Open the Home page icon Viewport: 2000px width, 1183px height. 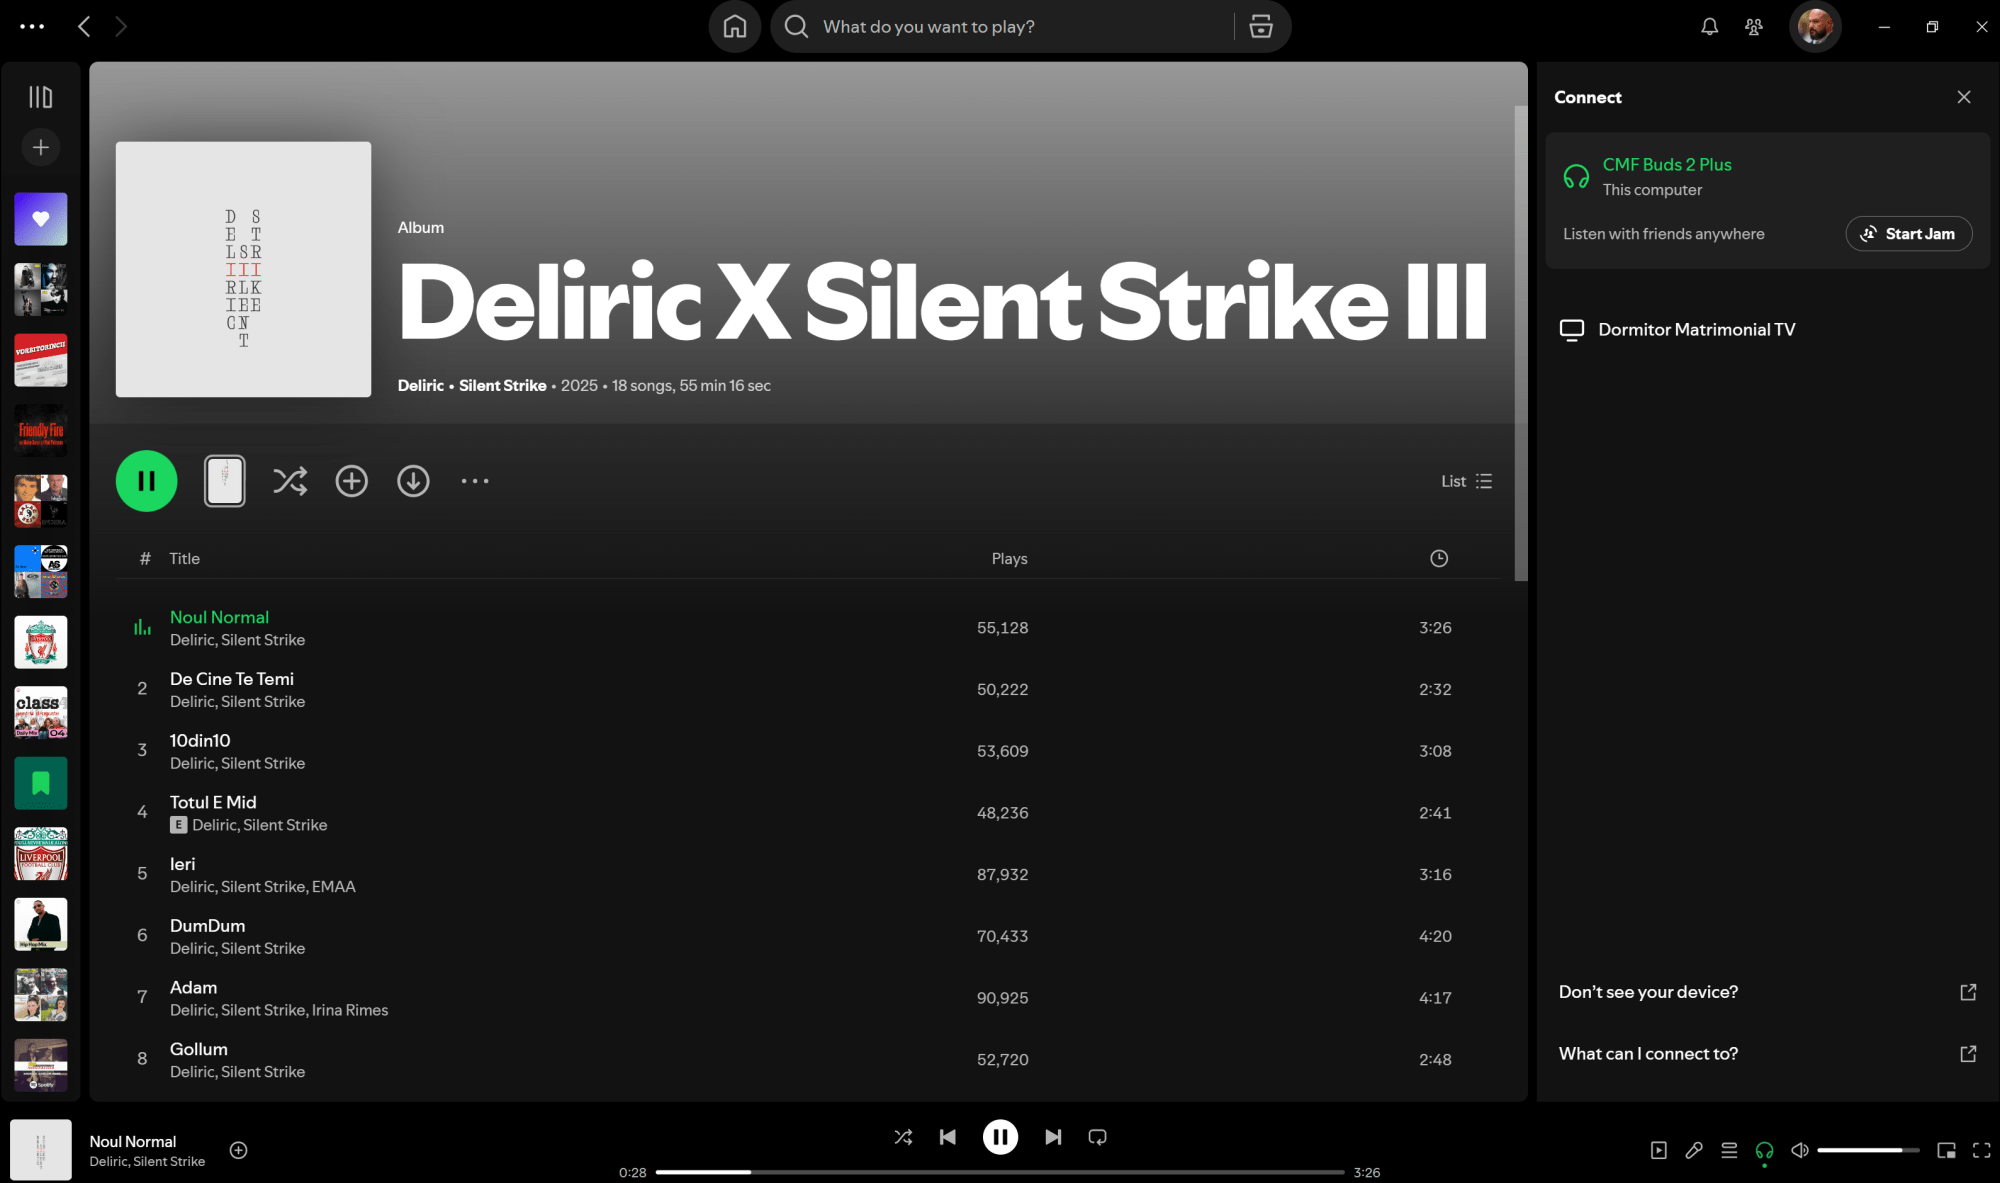point(735,27)
